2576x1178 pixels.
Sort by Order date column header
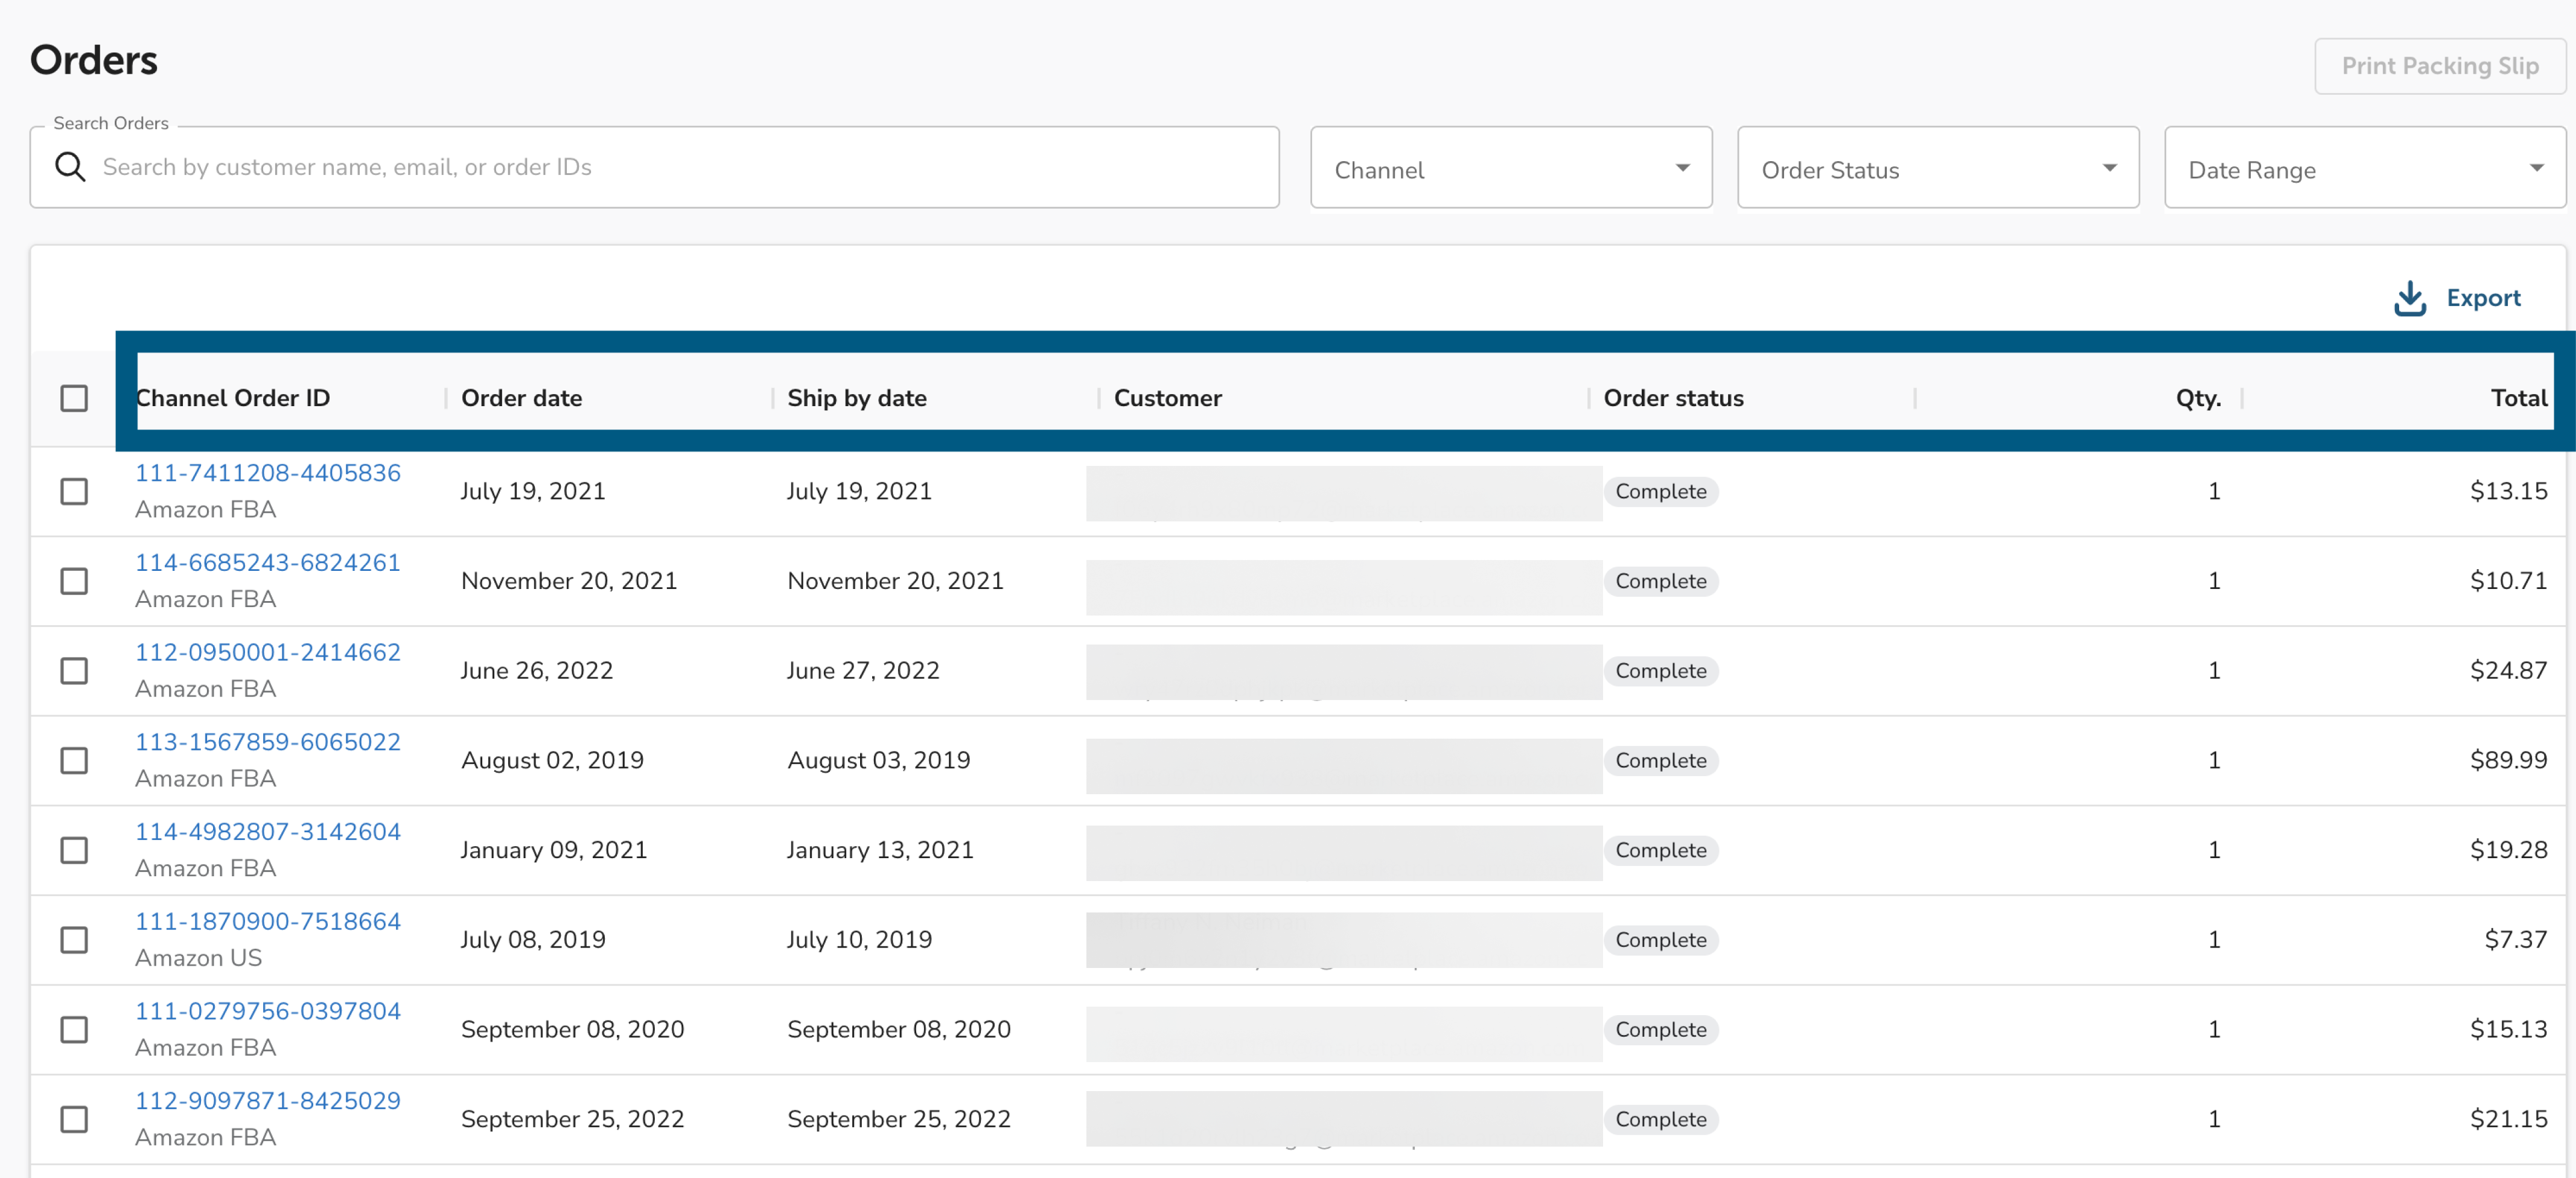[x=521, y=398]
